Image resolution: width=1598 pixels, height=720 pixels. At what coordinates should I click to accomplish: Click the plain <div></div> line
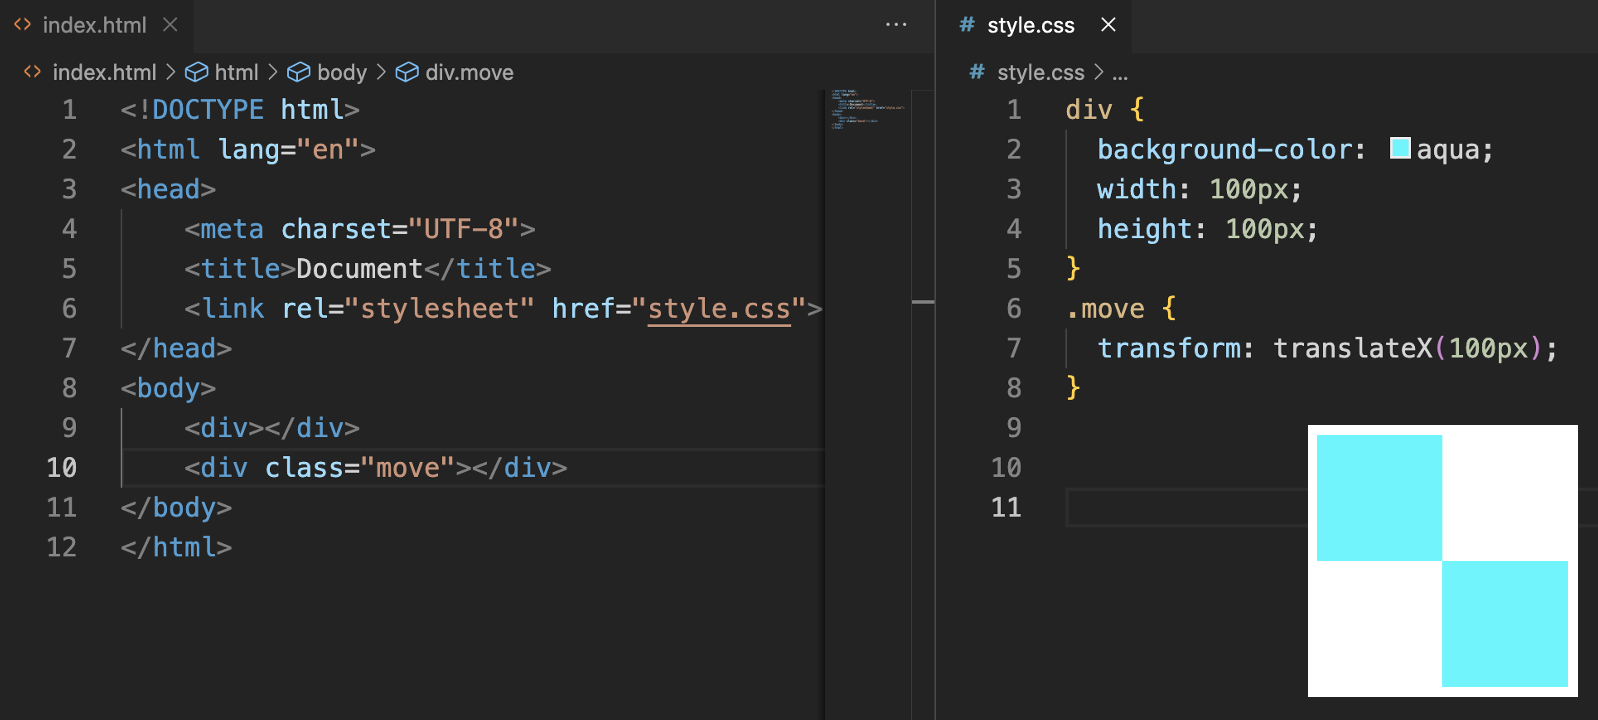click(x=272, y=428)
